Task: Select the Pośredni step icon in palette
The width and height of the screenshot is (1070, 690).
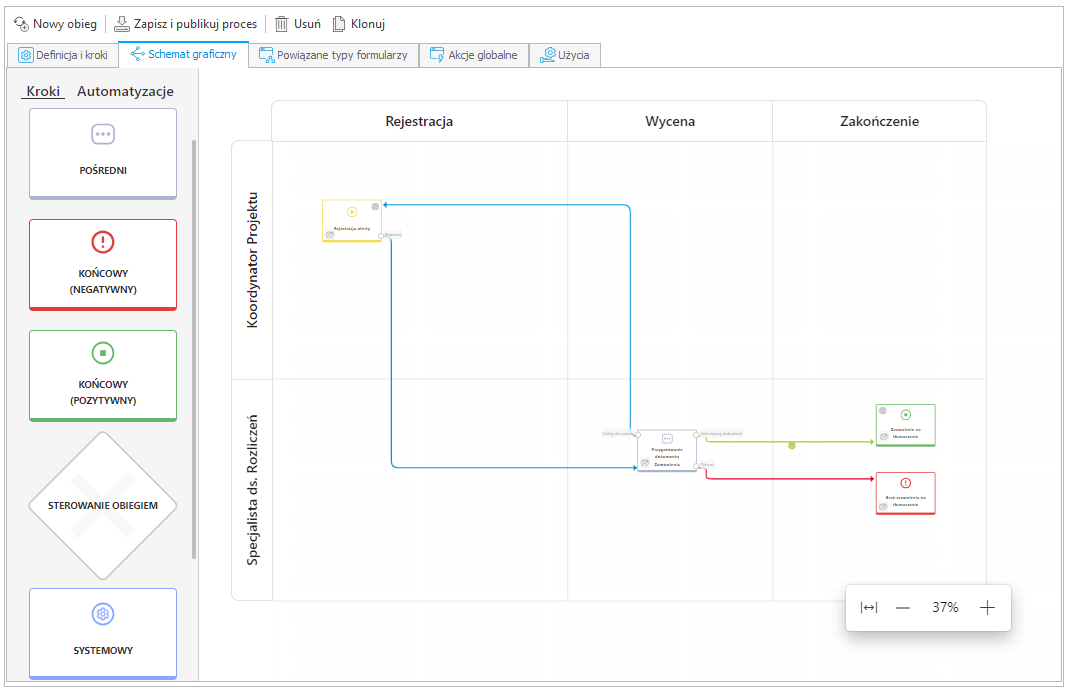Action: click(x=103, y=134)
